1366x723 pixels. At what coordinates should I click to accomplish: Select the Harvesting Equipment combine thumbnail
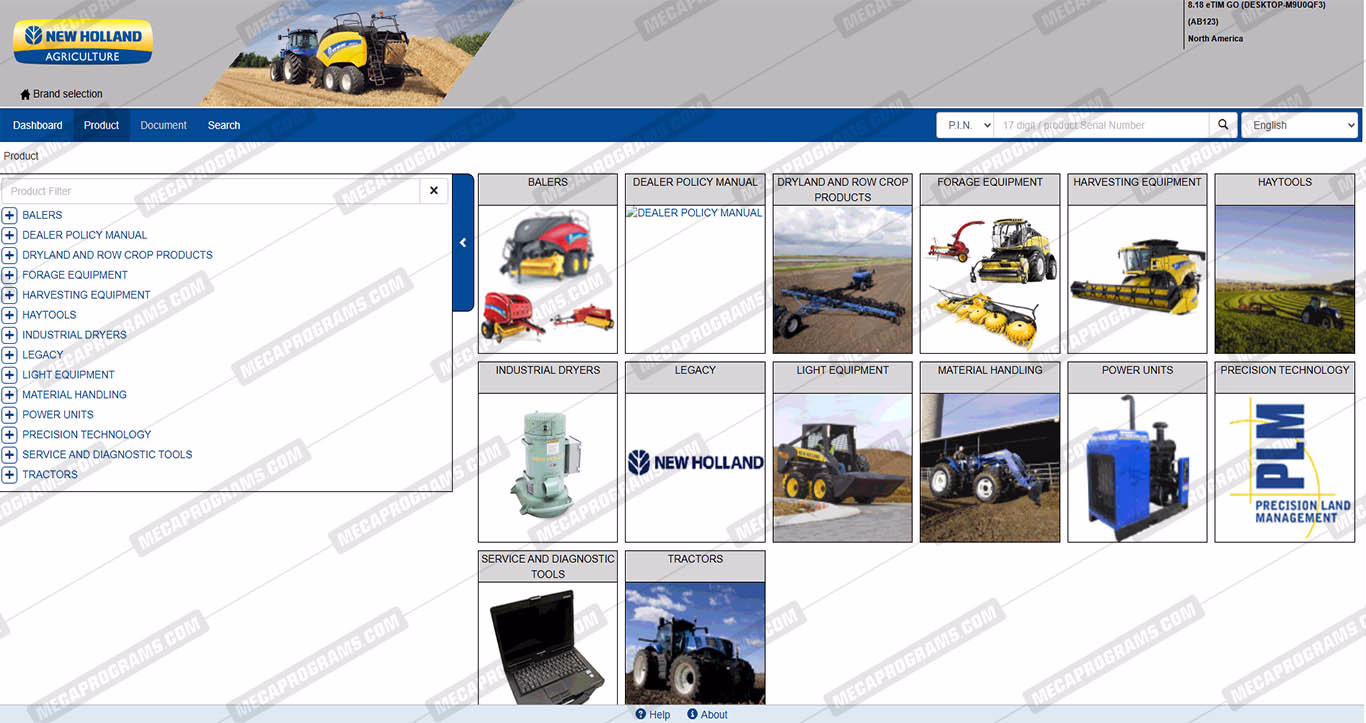[x=1137, y=278]
